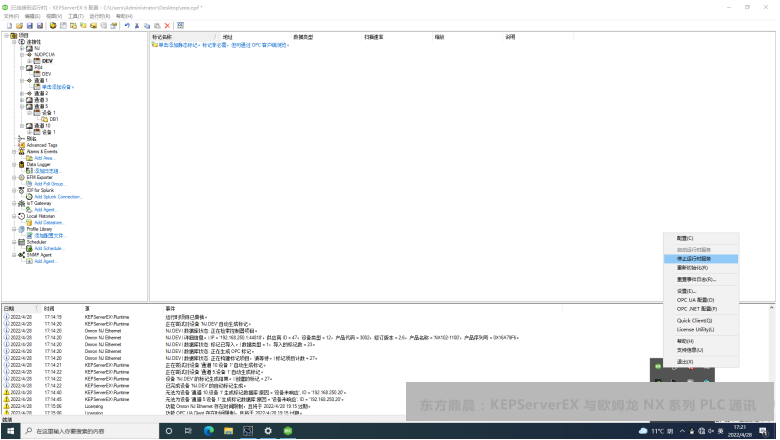780x440 pixels.
Task: Click the New Channel toolbar icon
Action: [x=53, y=25]
